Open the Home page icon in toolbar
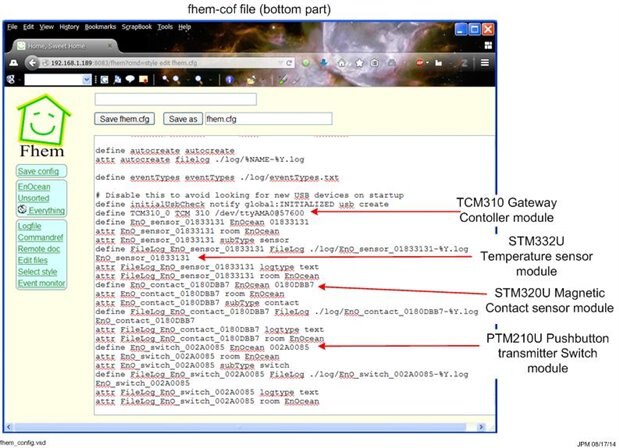The image size is (619, 448). (x=342, y=63)
